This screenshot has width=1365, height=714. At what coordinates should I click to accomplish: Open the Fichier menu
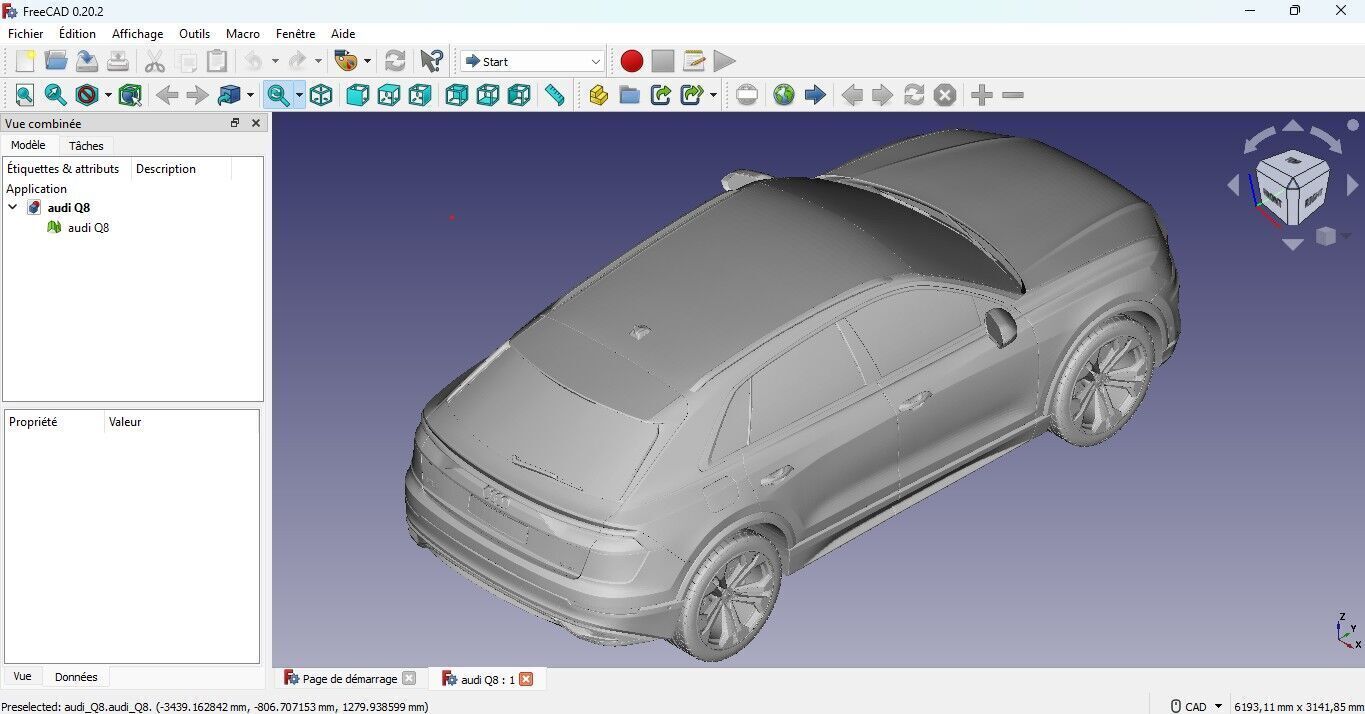point(26,33)
